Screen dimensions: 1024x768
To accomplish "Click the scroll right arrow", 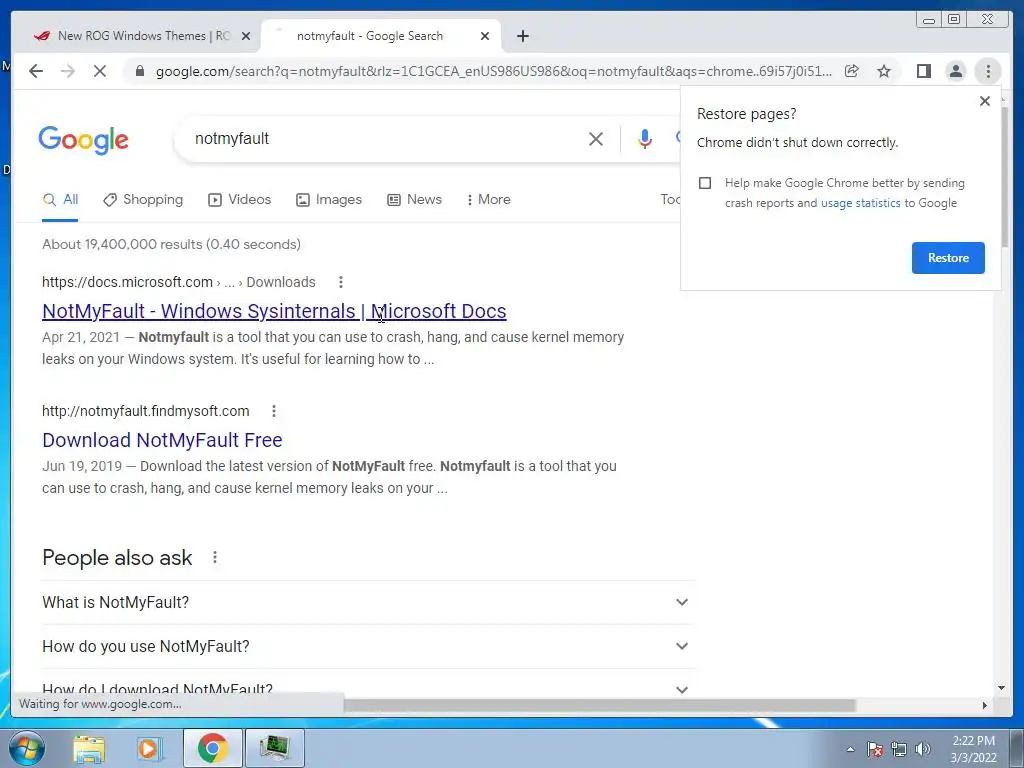I will 984,705.
